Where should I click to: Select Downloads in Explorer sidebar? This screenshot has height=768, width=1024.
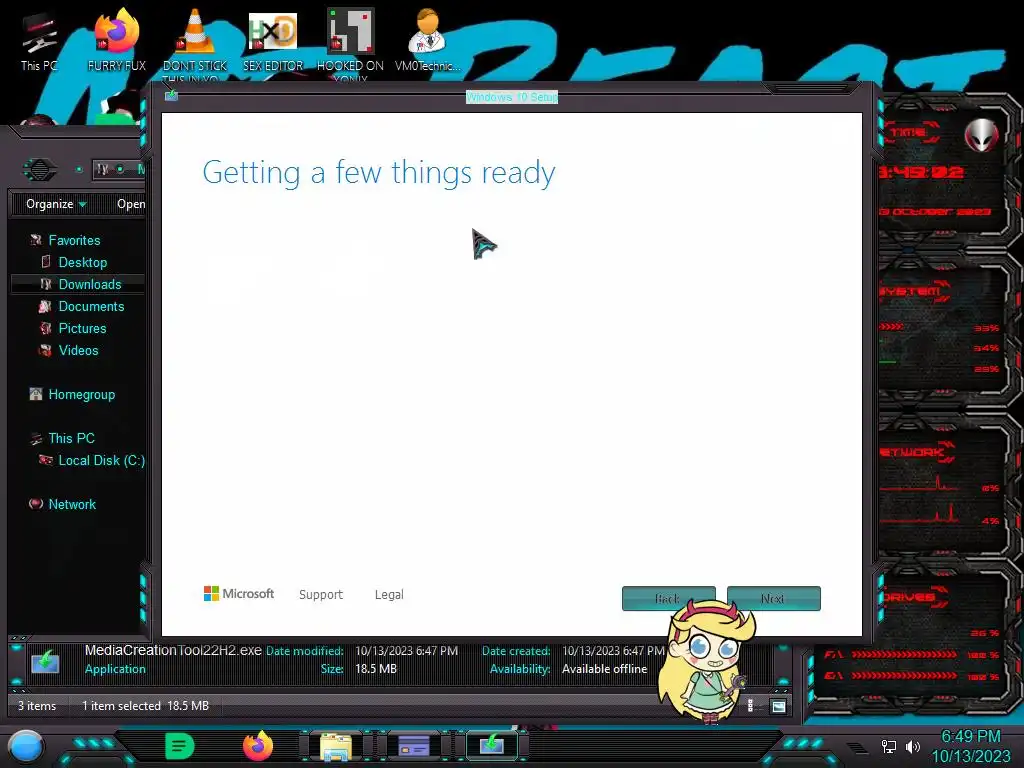(x=90, y=284)
